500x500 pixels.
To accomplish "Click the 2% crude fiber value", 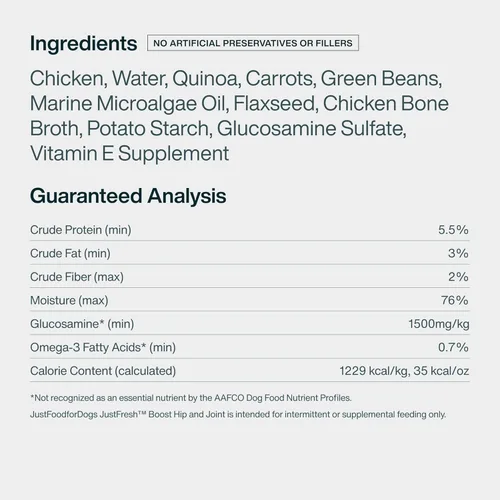I will click(458, 277).
